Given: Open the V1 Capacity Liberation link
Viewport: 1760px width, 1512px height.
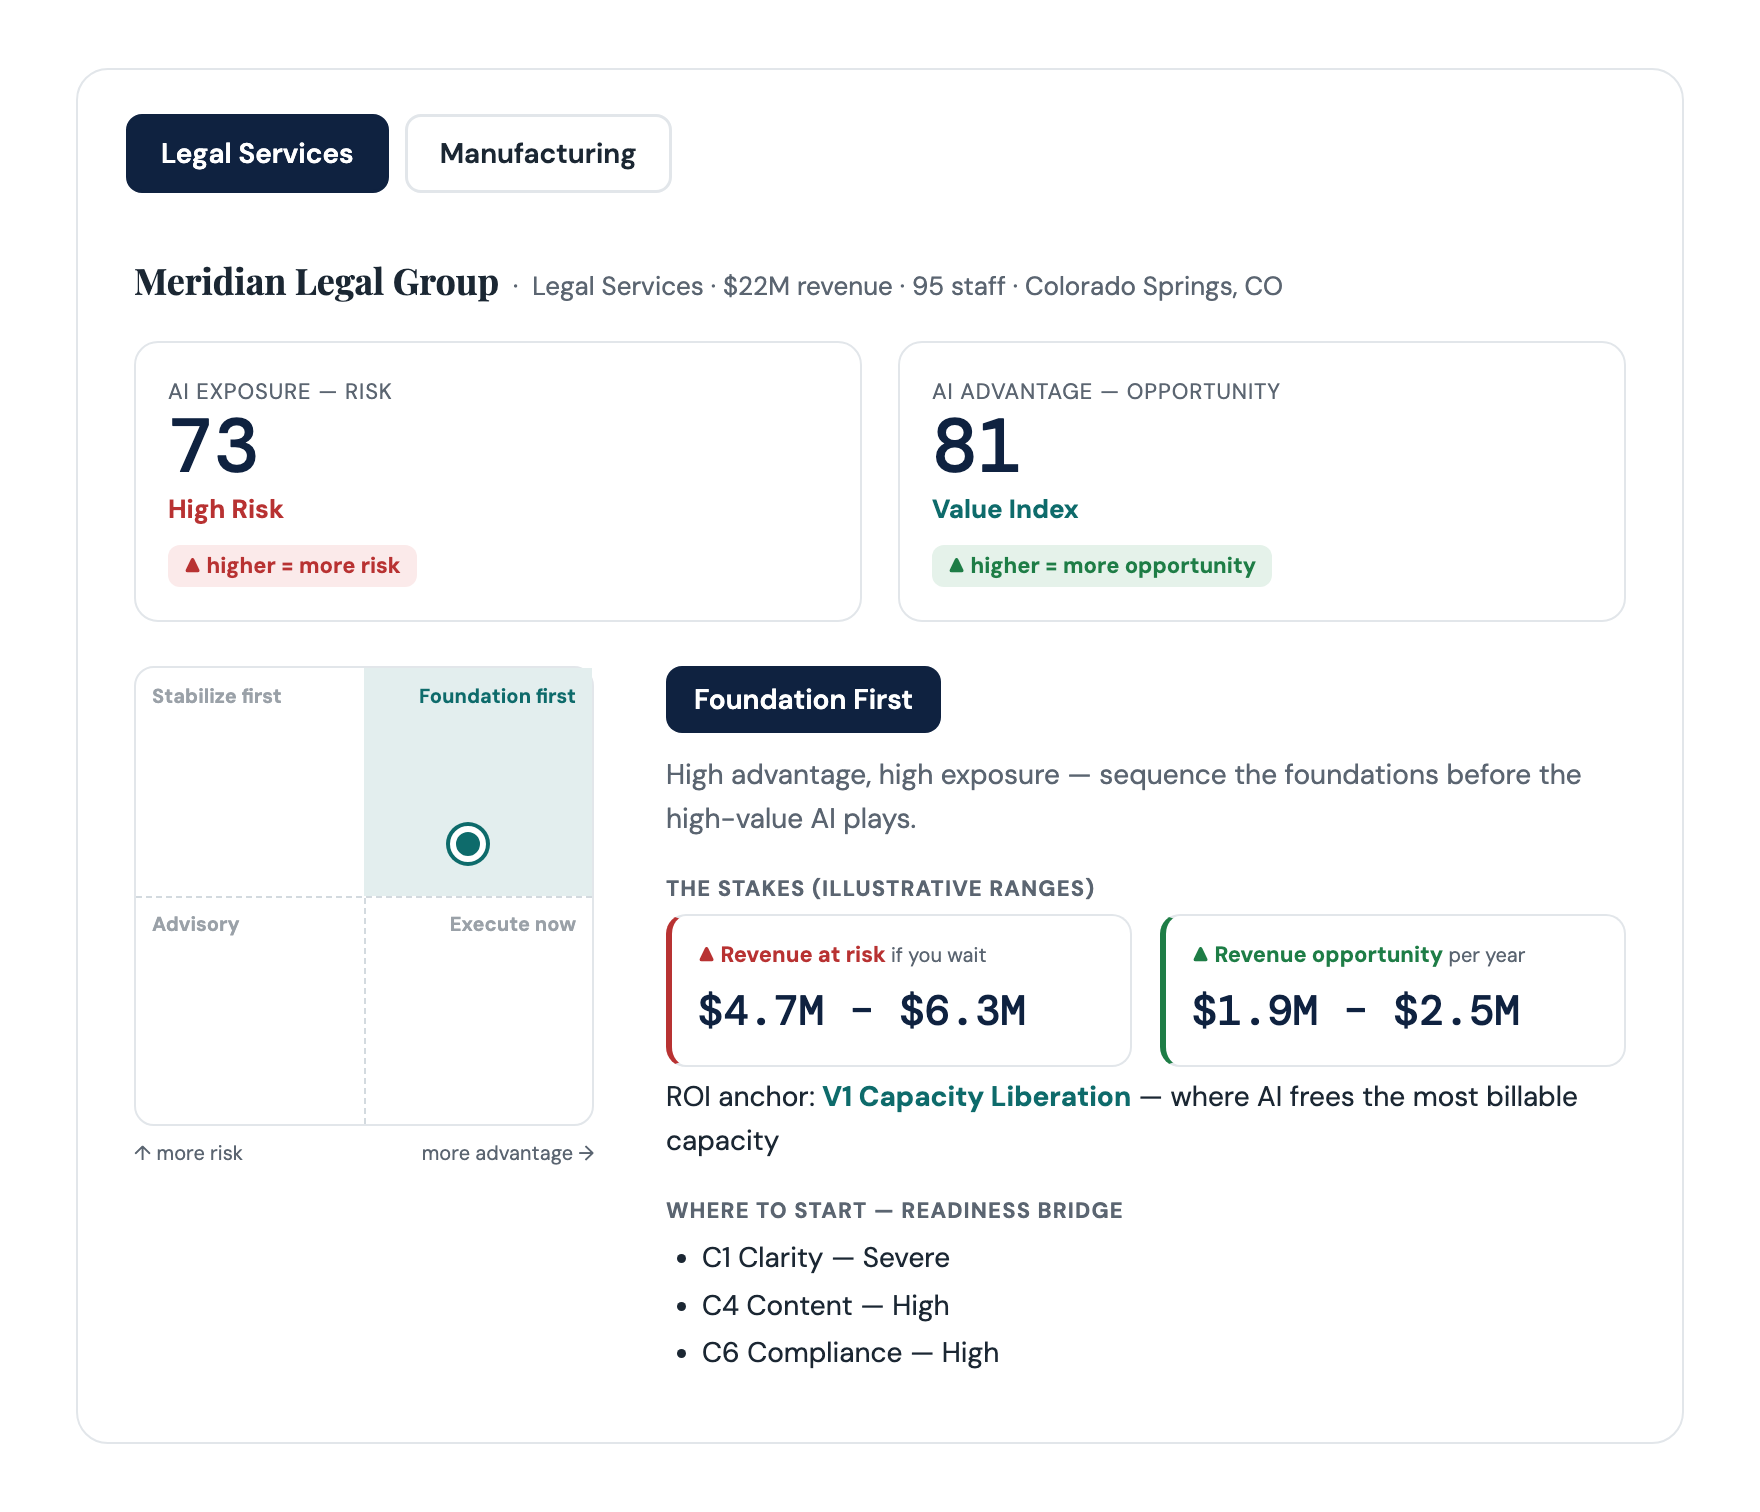Looking at the screenshot, I should pyautogui.click(x=976, y=1096).
